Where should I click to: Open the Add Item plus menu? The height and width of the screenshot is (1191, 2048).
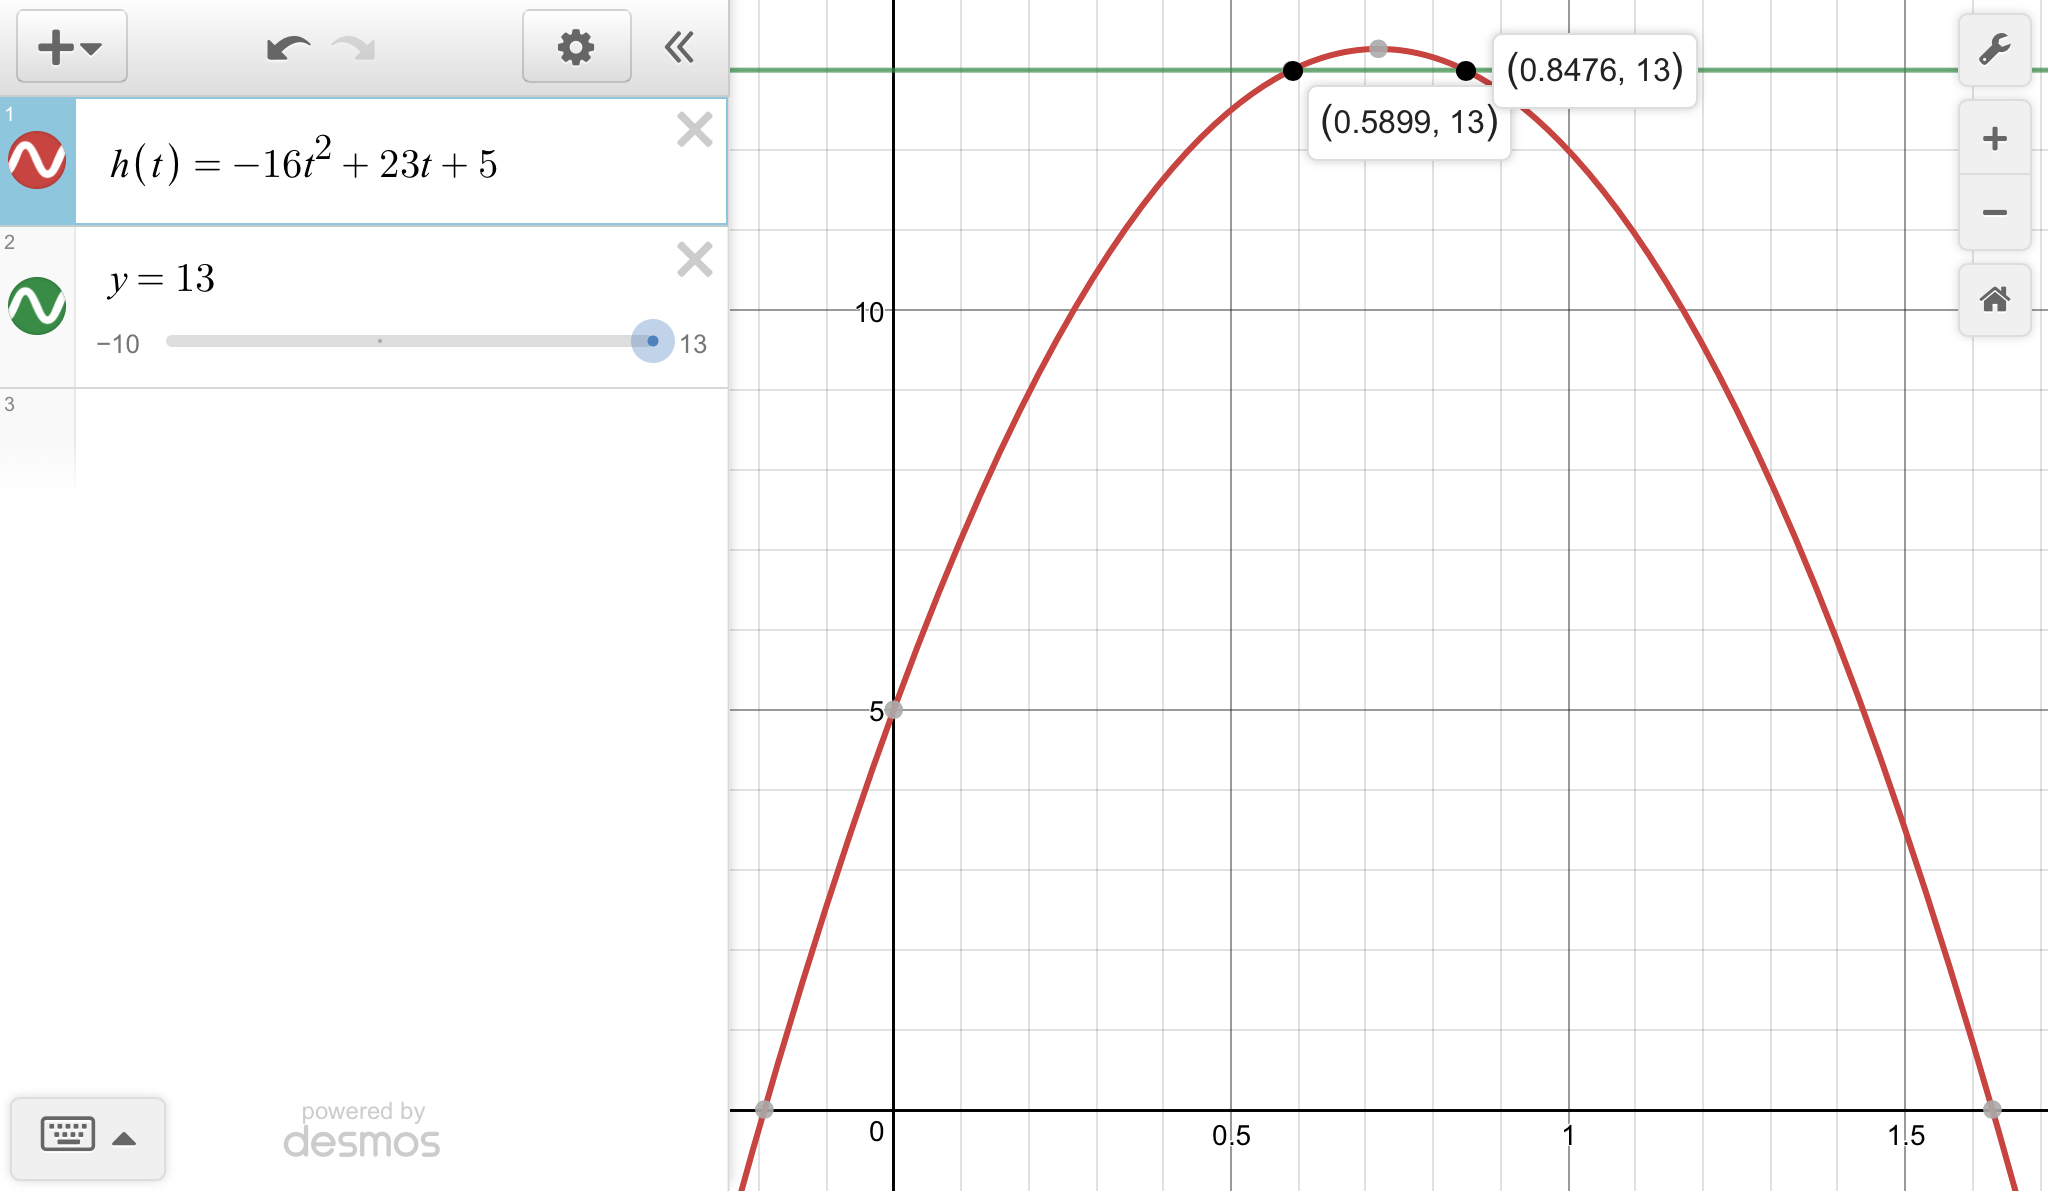[70, 47]
